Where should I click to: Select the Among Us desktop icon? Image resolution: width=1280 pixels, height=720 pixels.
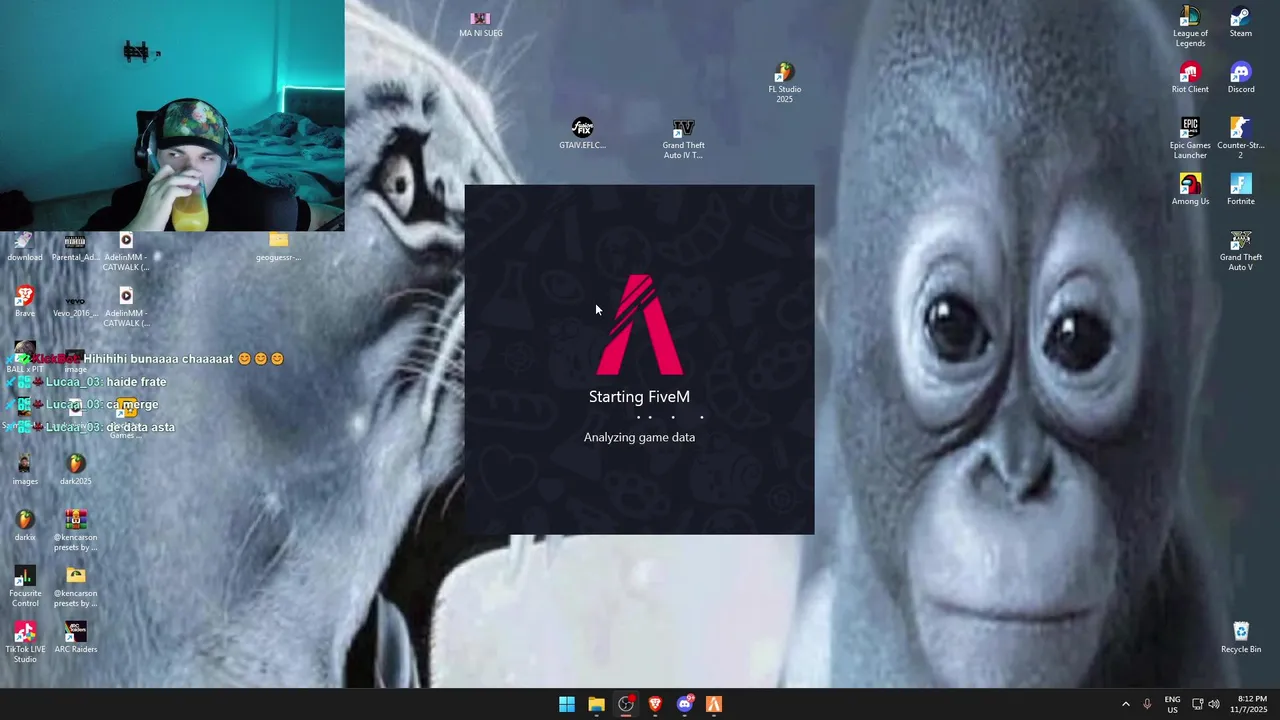click(1190, 191)
